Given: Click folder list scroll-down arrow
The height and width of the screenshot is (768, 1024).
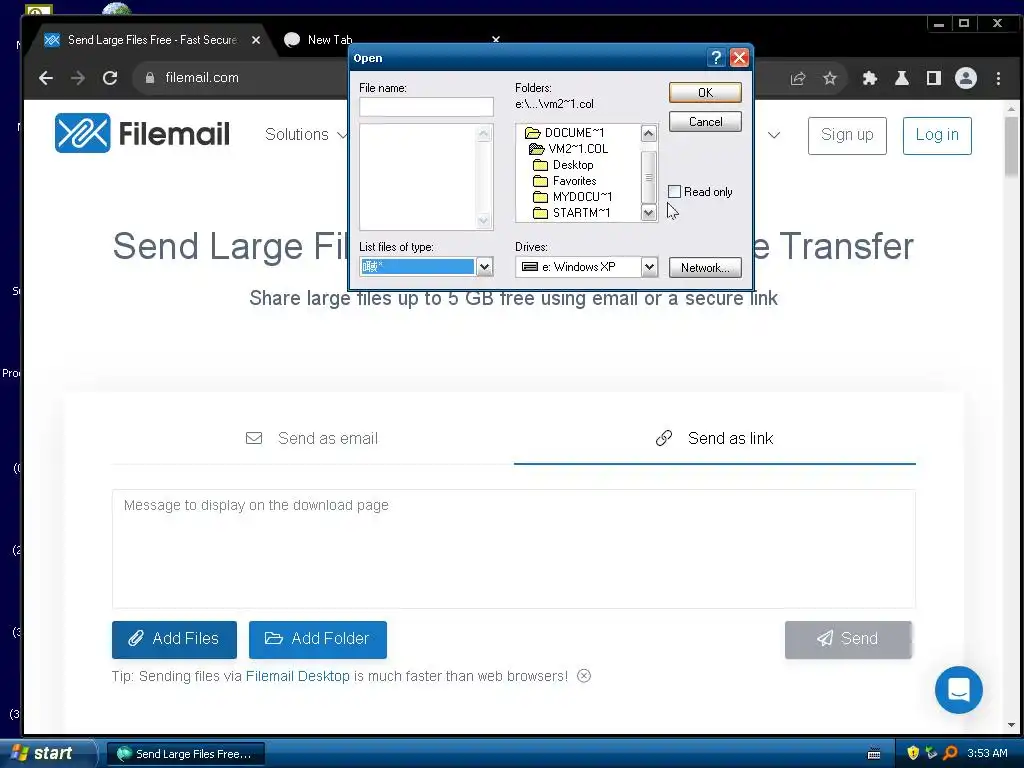Looking at the screenshot, I should click(648, 213).
